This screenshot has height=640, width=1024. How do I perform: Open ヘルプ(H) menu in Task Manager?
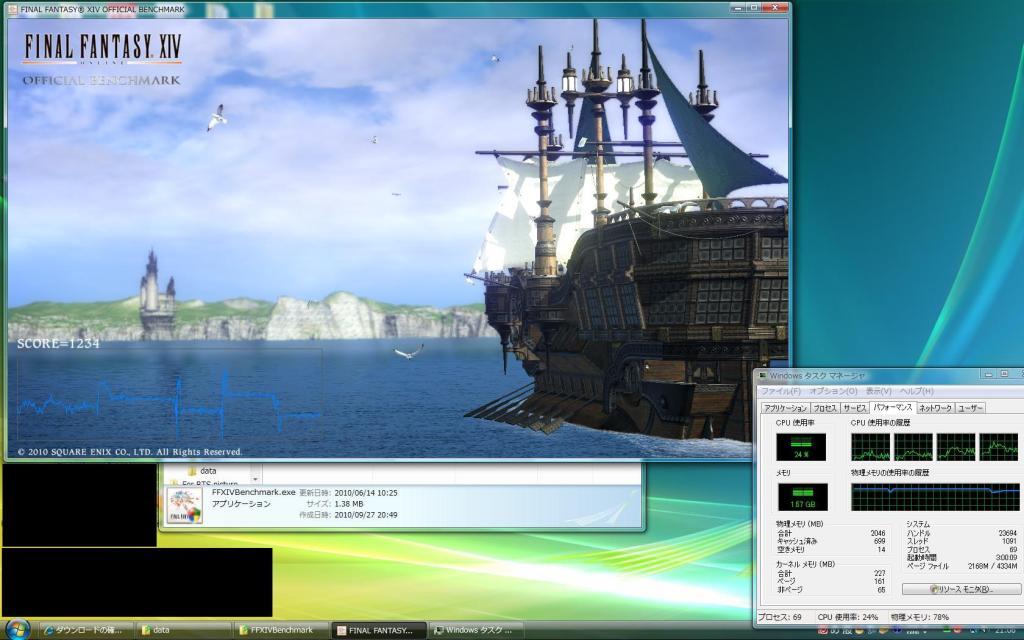click(916, 391)
